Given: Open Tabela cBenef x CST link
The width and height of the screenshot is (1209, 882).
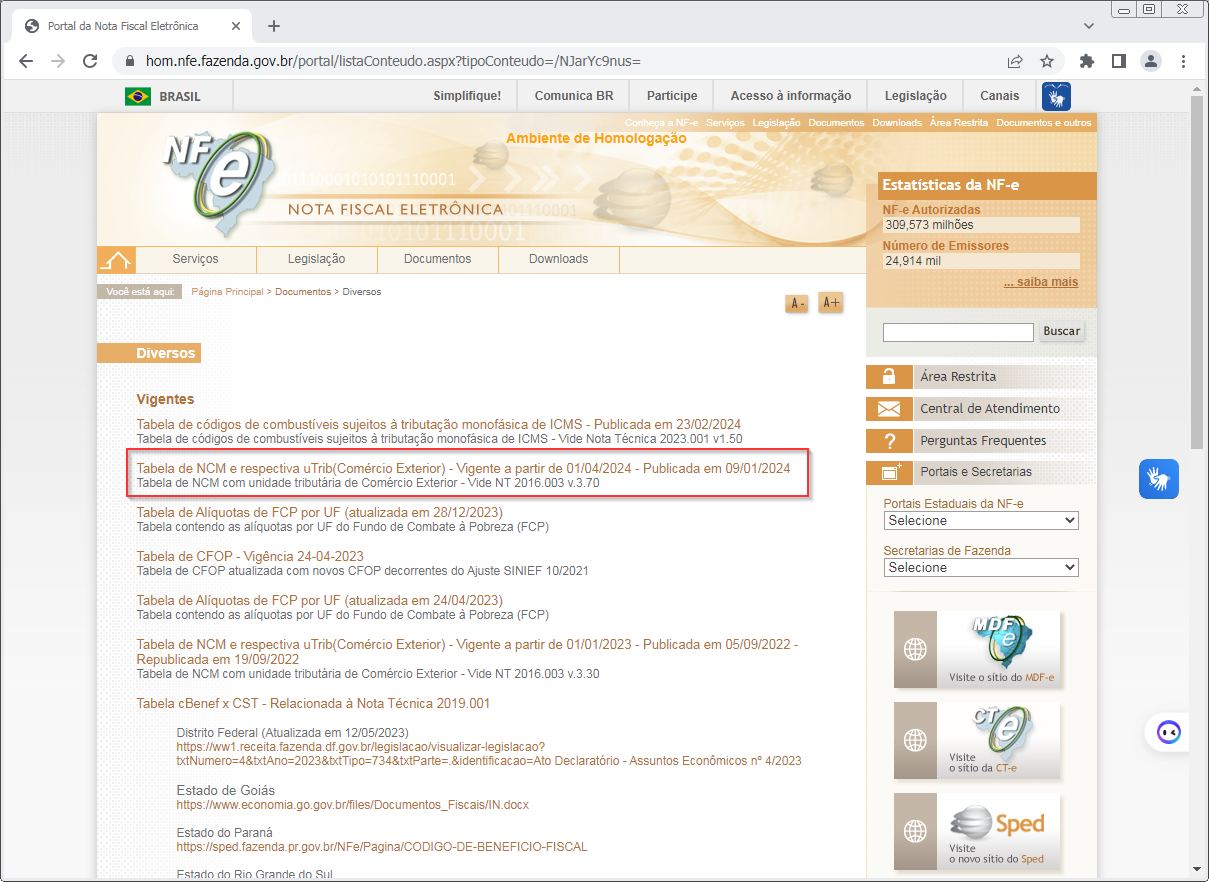Looking at the screenshot, I should [x=313, y=703].
